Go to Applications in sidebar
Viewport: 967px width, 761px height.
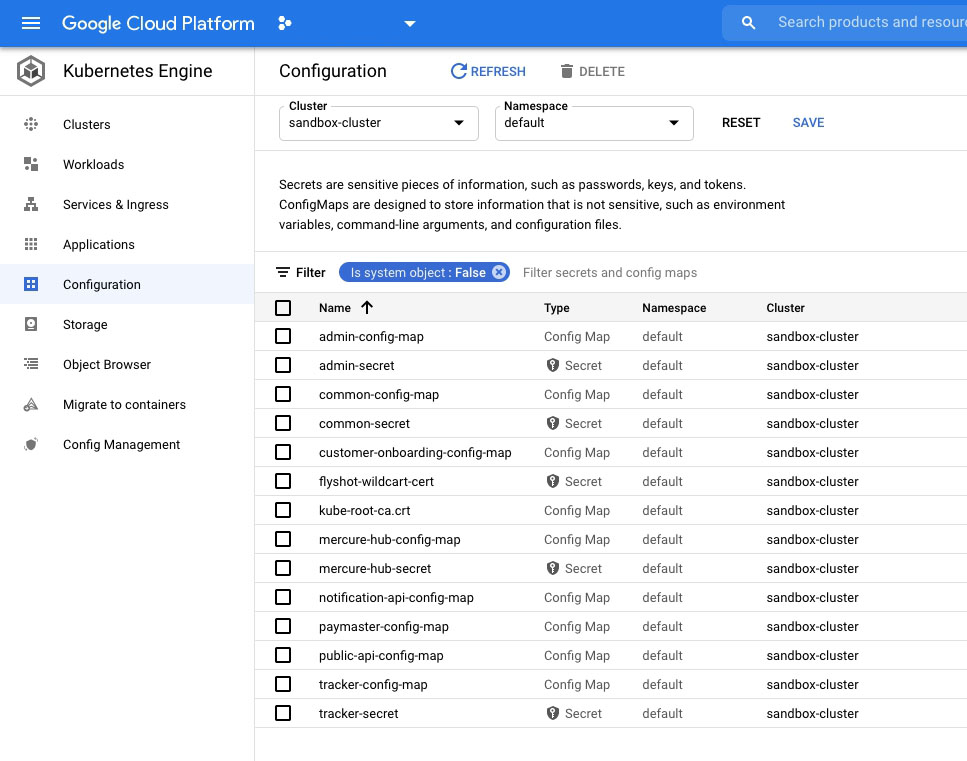(x=98, y=244)
